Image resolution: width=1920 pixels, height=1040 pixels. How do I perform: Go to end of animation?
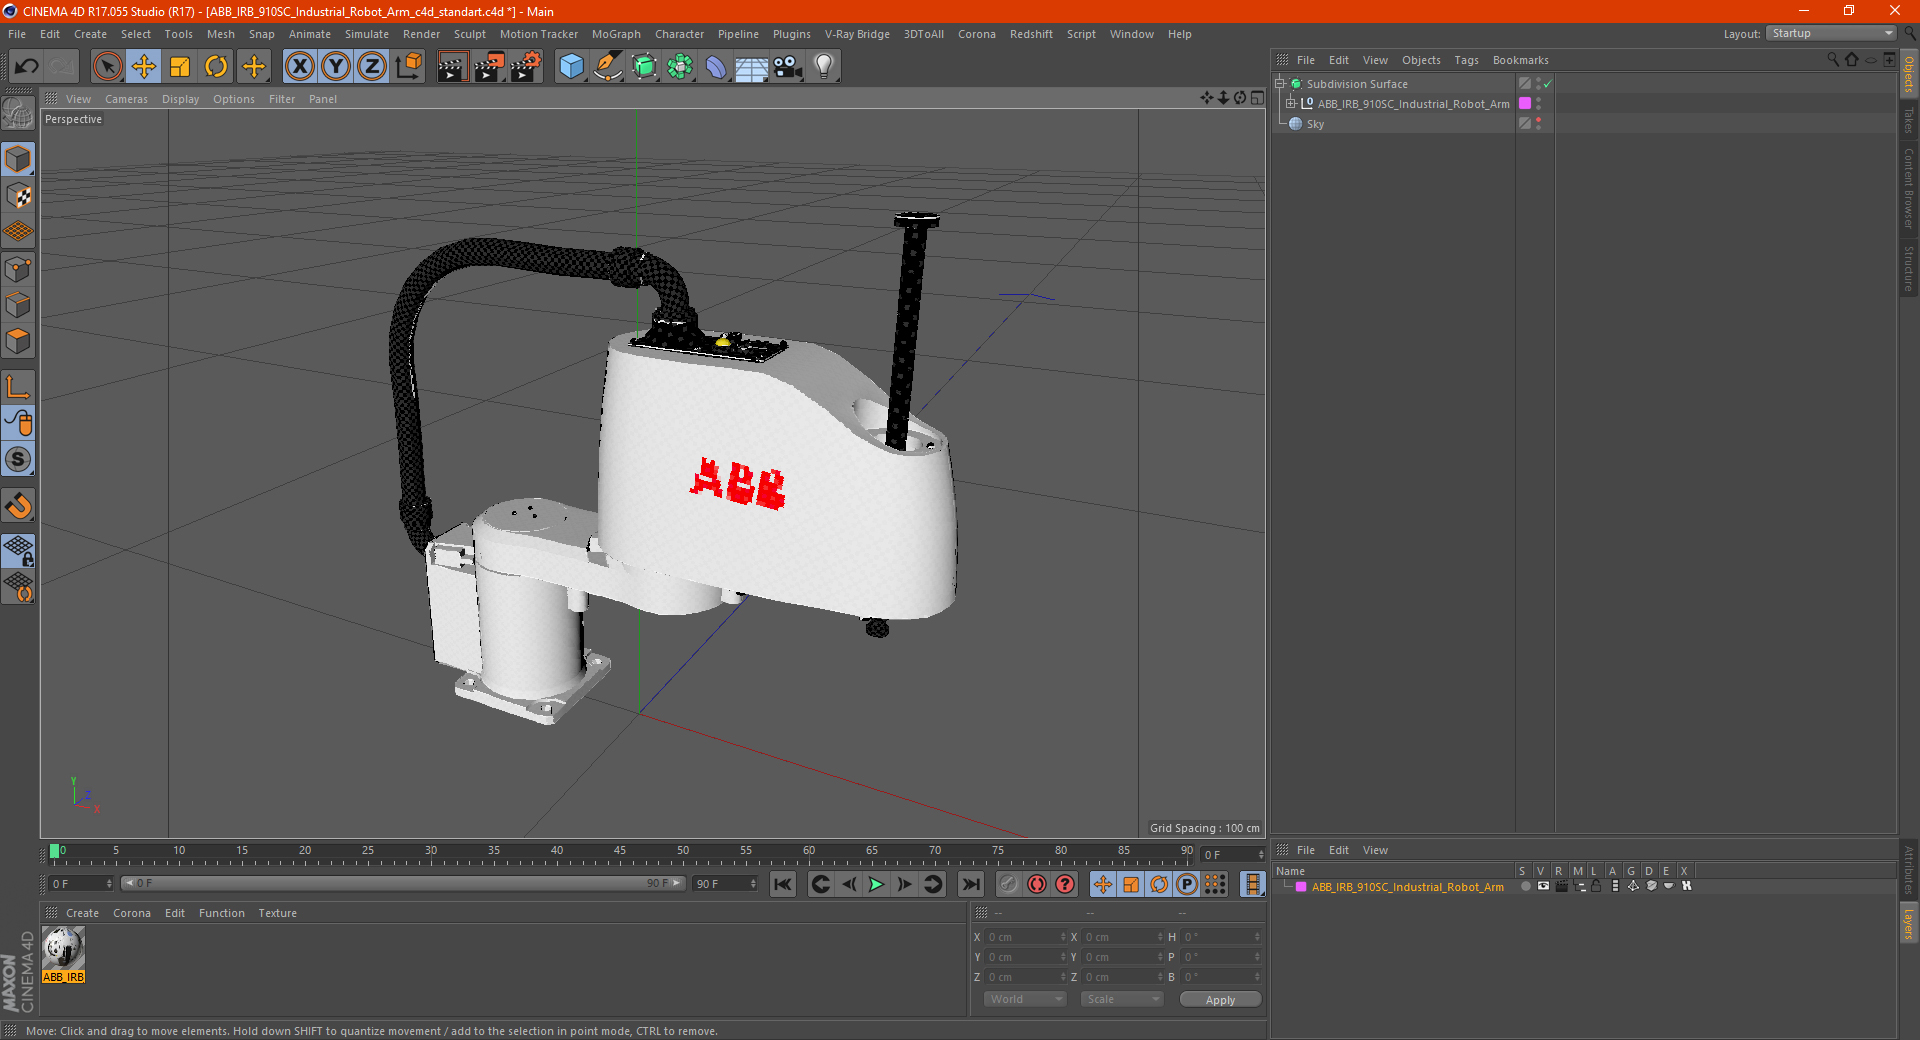pyautogui.click(x=970, y=884)
